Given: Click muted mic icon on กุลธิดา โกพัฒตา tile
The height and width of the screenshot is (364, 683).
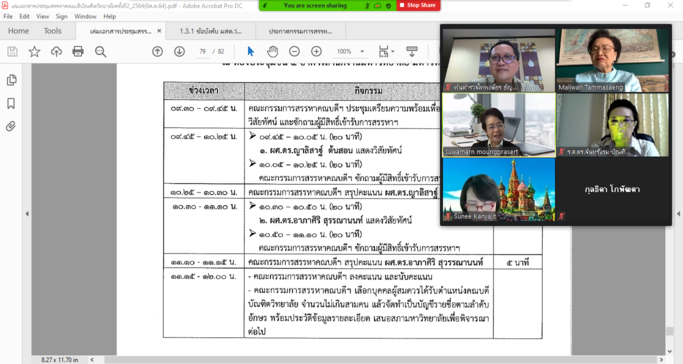Looking at the screenshot, I should [562, 216].
